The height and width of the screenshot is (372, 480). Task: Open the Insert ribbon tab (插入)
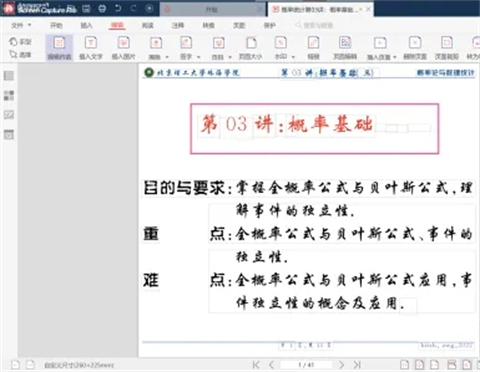click(86, 25)
